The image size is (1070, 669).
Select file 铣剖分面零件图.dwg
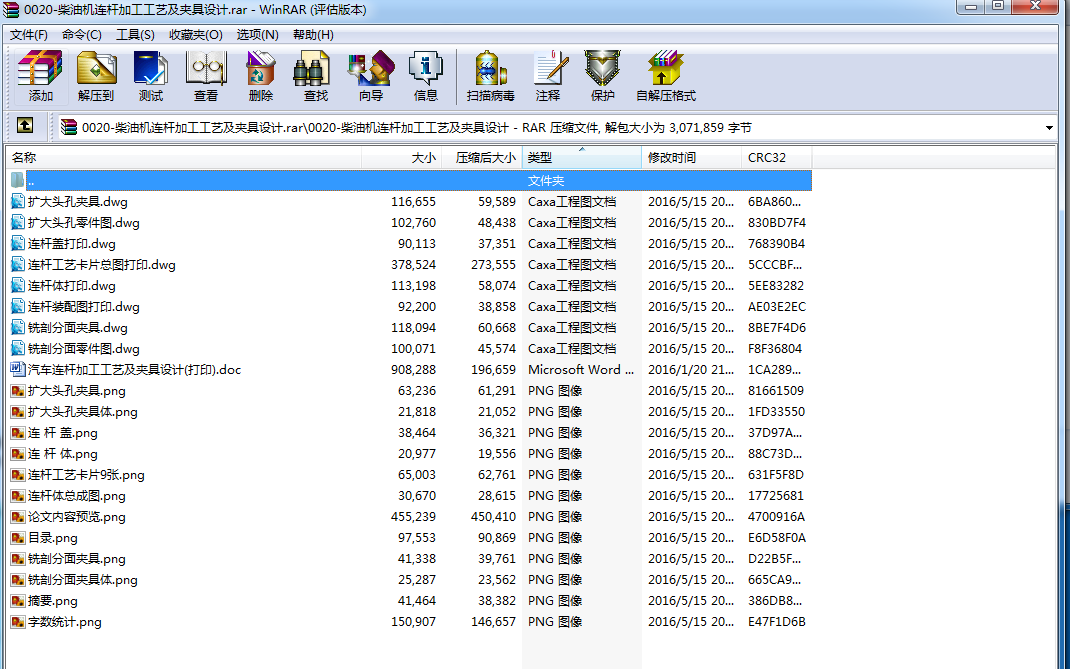click(83, 349)
